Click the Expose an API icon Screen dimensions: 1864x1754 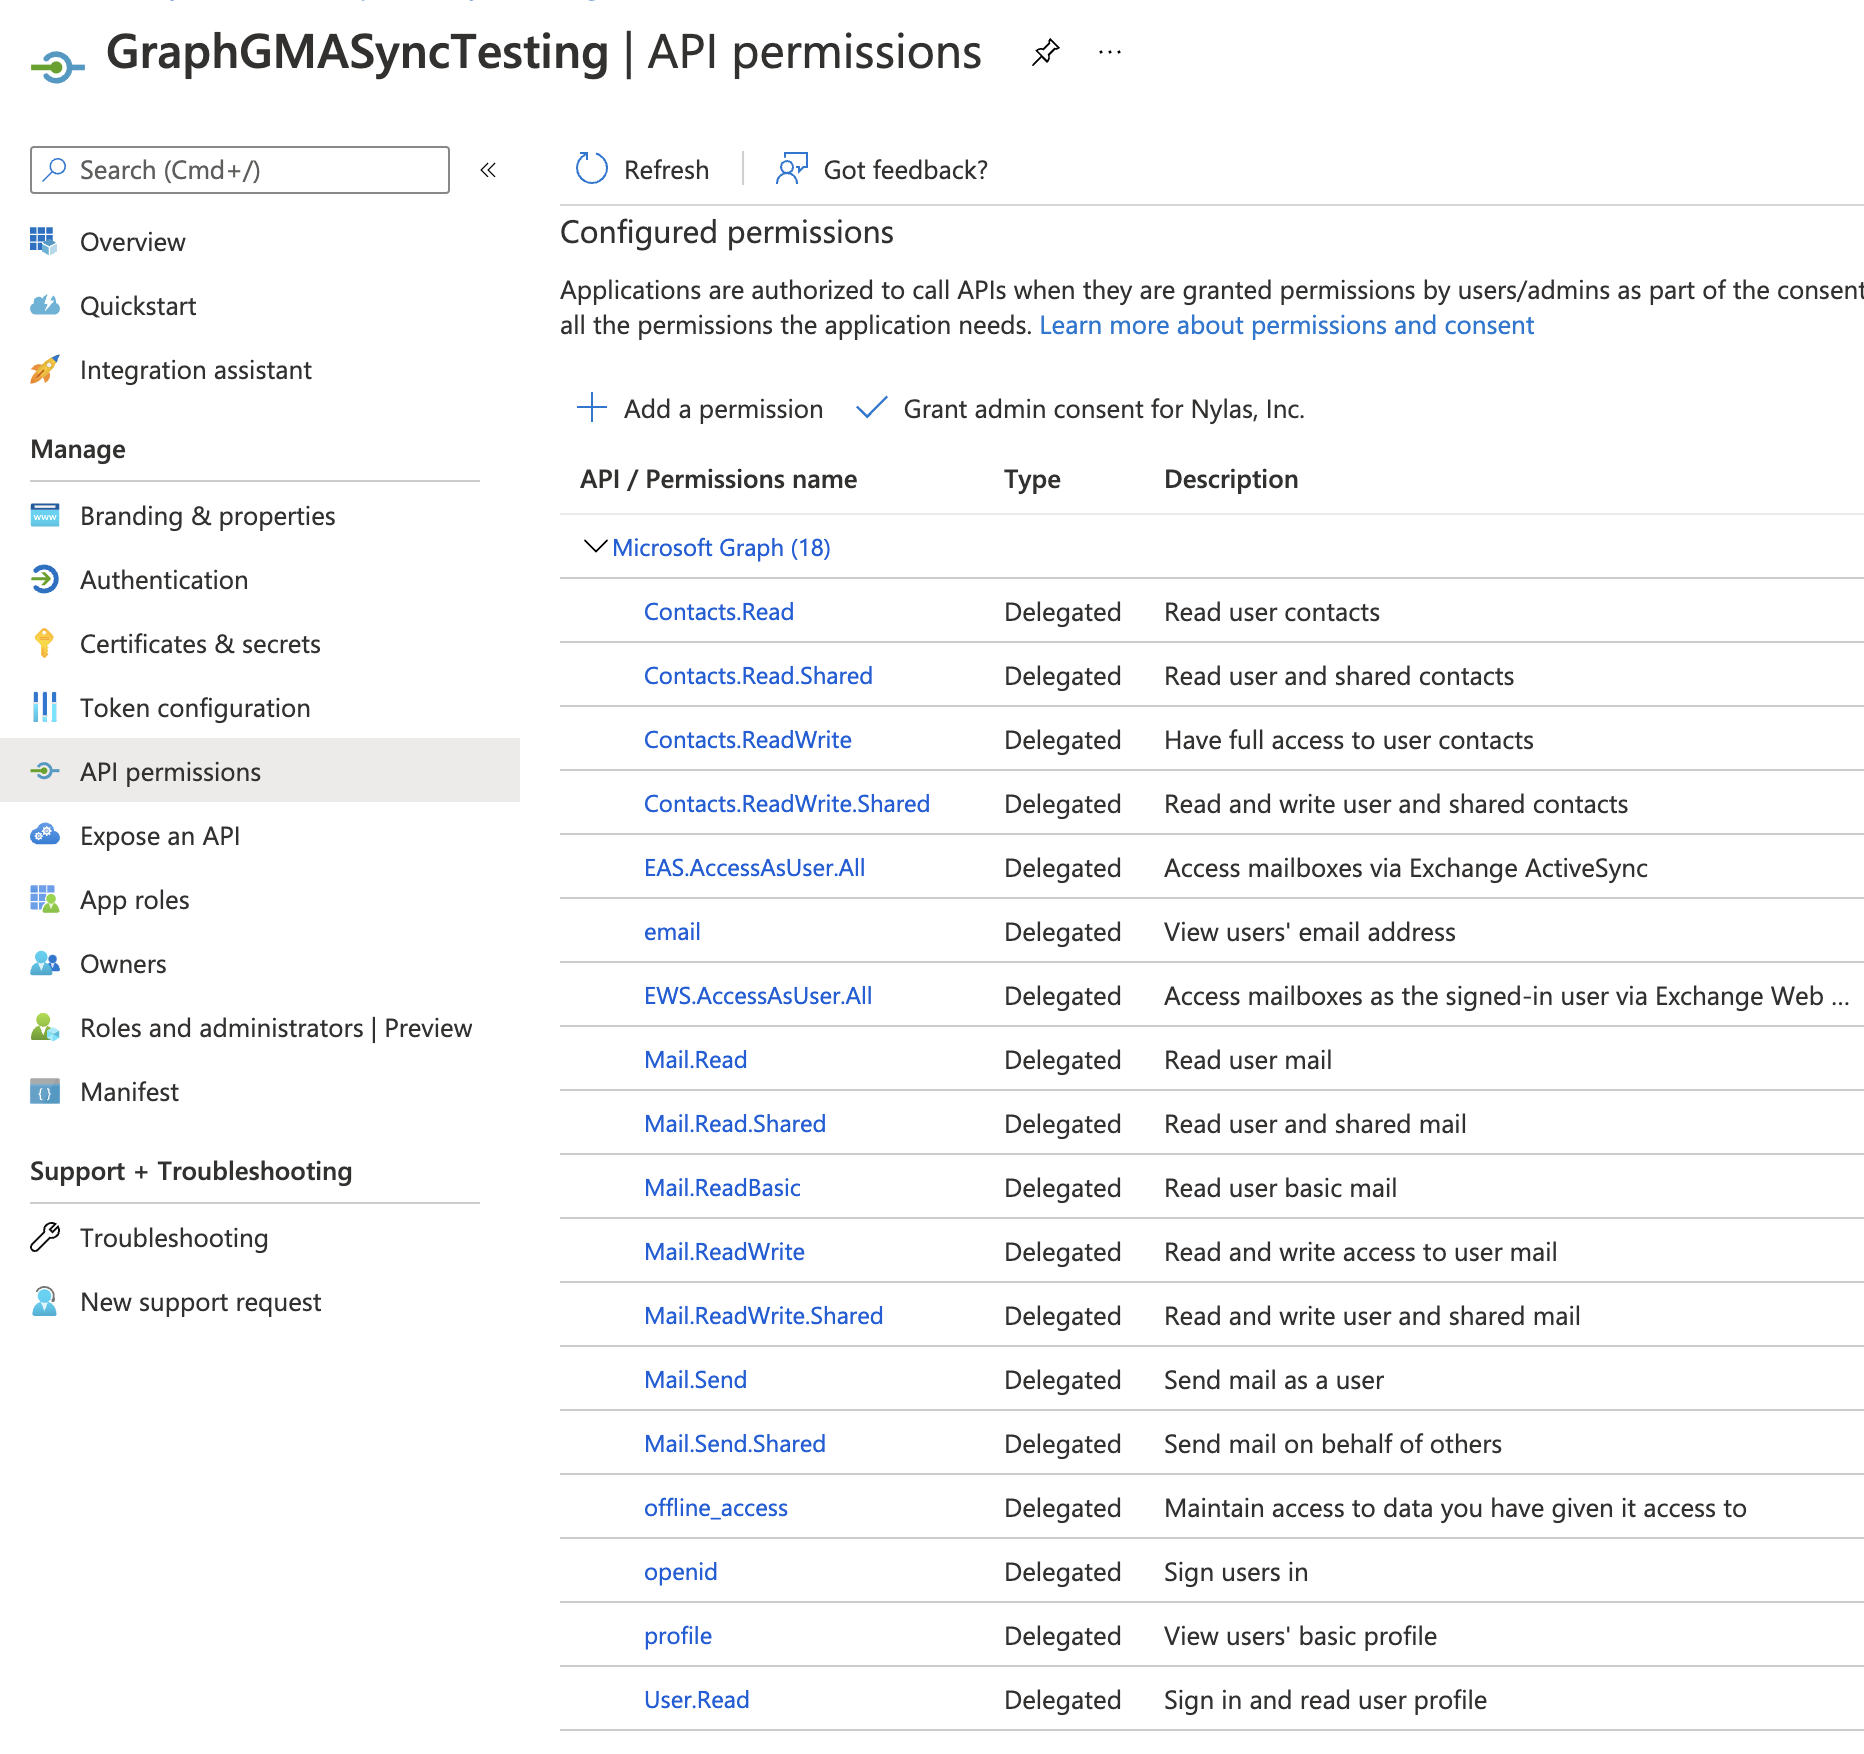pyautogui.click(x=44, y=835)
